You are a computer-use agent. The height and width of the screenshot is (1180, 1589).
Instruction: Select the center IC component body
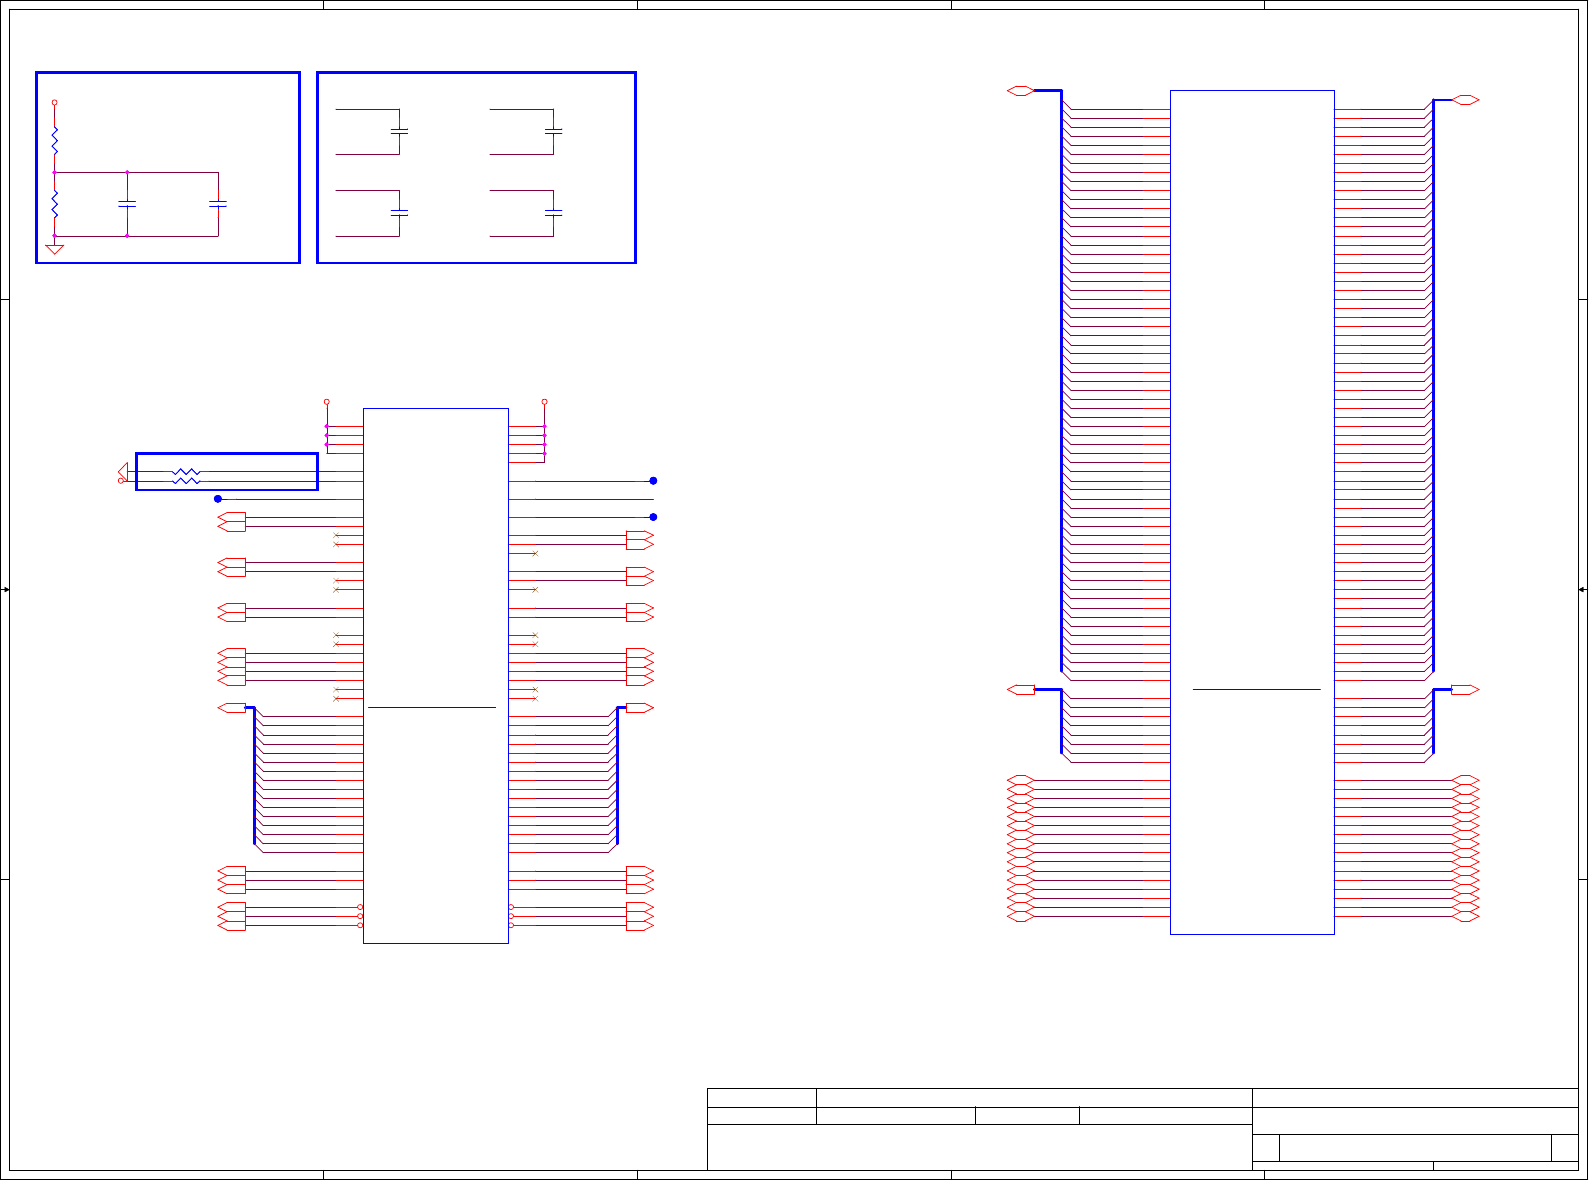(436, 676)
